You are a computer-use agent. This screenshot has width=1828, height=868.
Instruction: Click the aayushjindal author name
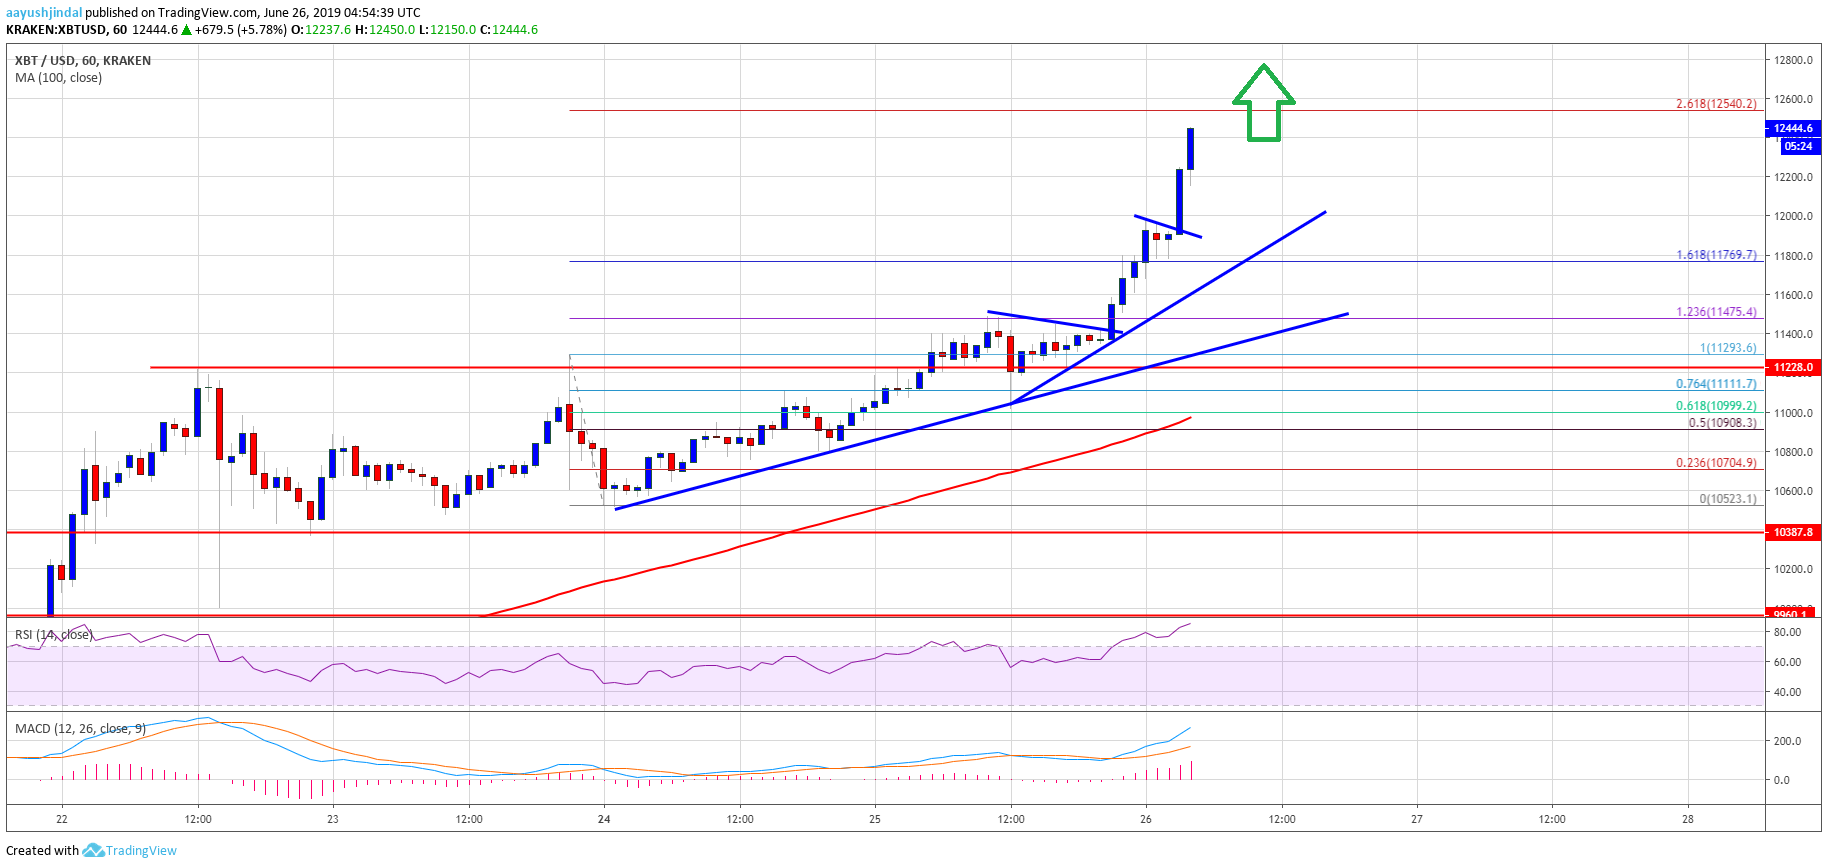[44, 13]
